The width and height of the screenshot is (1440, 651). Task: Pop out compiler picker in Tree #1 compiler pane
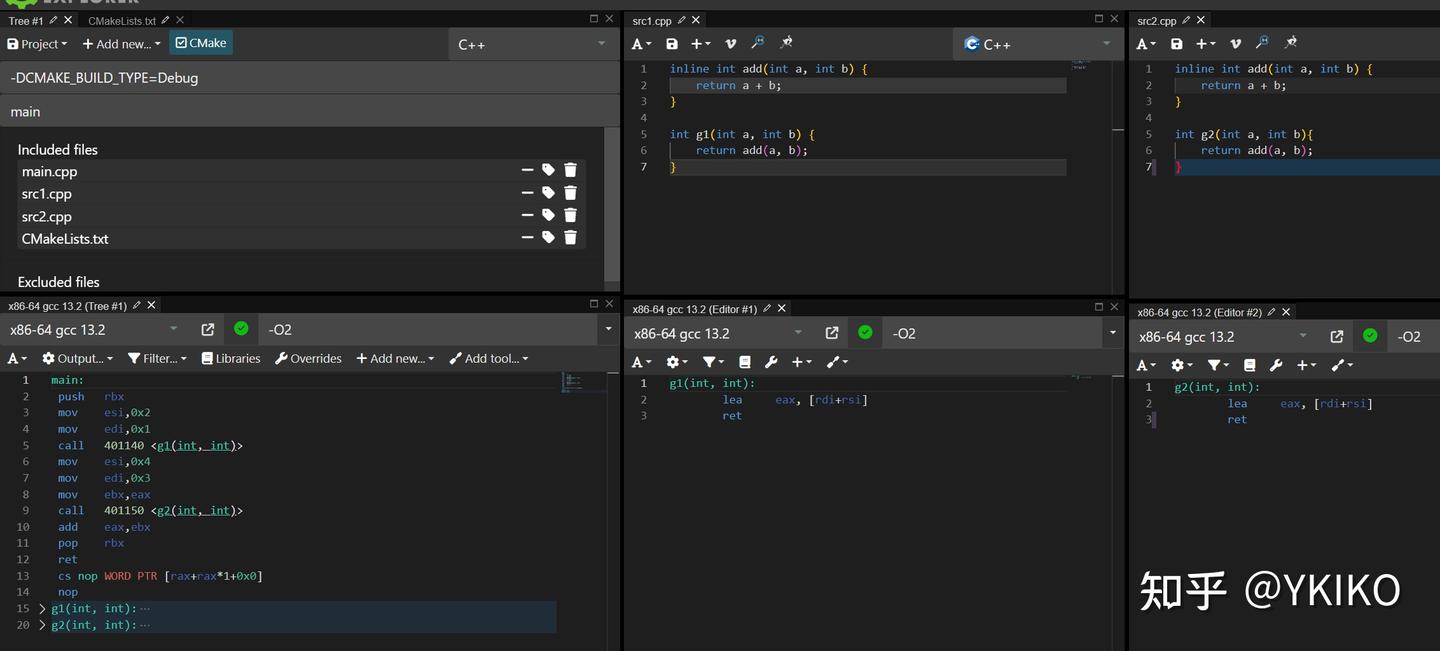[208, 329]
